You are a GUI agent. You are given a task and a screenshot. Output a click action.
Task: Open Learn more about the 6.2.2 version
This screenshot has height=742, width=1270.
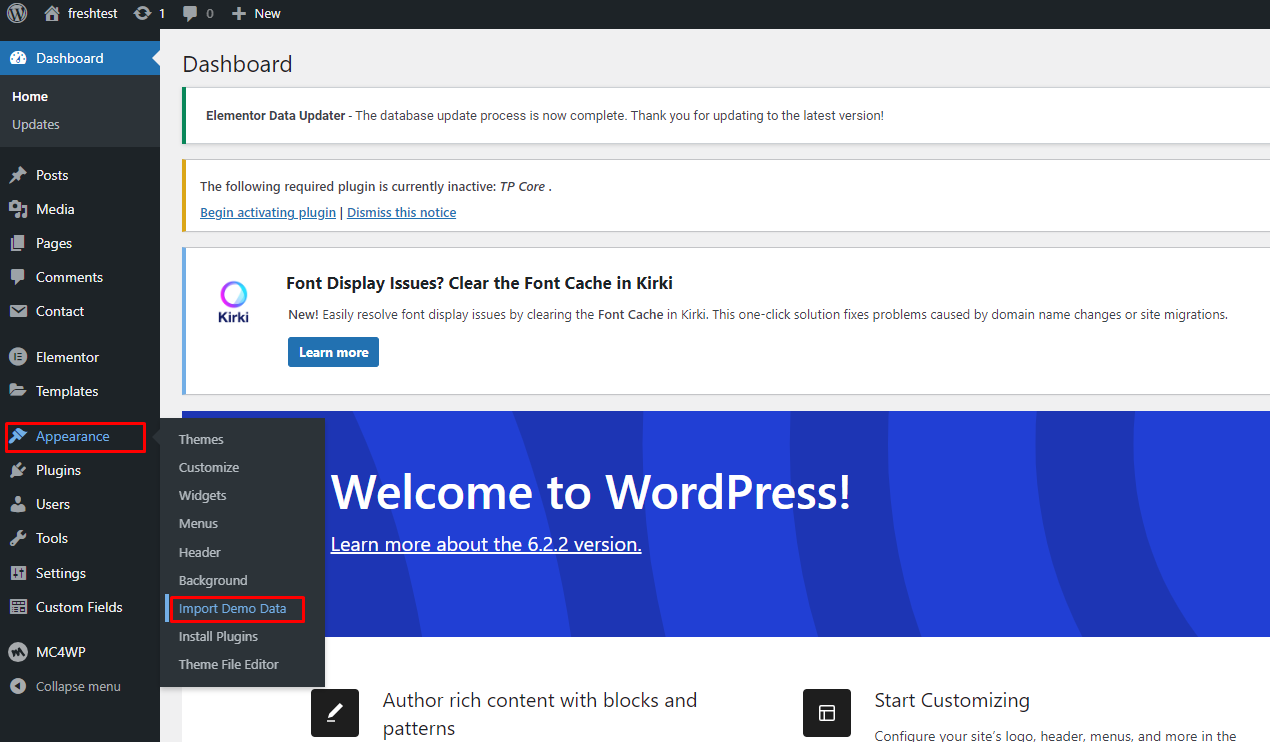pyautogui.click(x=486, y=544)
